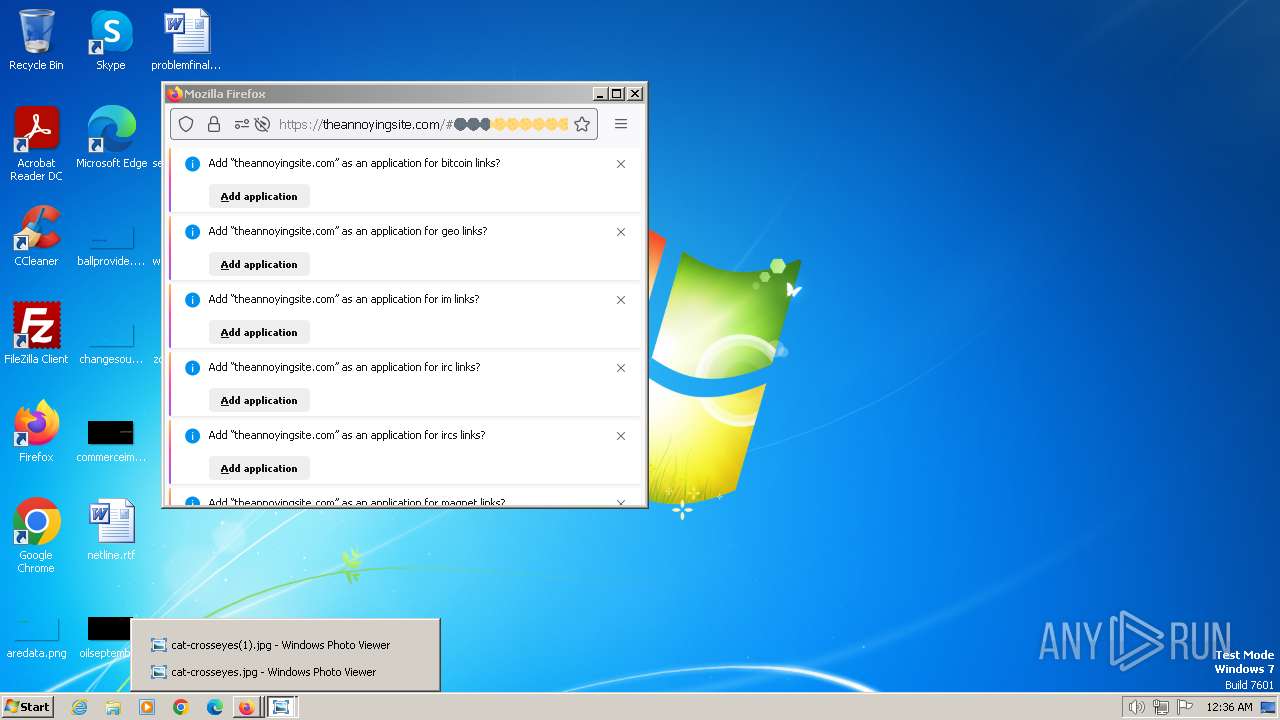Select the commerceim desktop file
Screen dimensions: 1280x720
pyautogui.click(x=111, y=440)
